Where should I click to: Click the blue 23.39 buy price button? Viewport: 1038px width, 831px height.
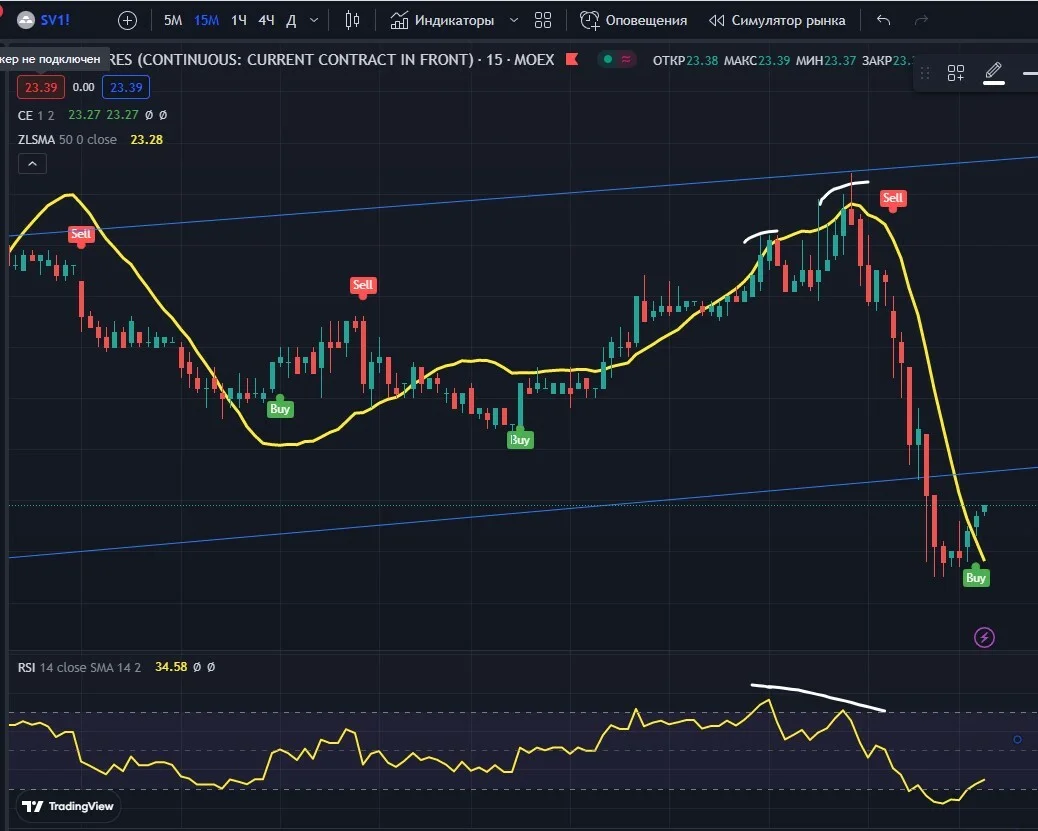pyautogui.click(x=126, y=87)
